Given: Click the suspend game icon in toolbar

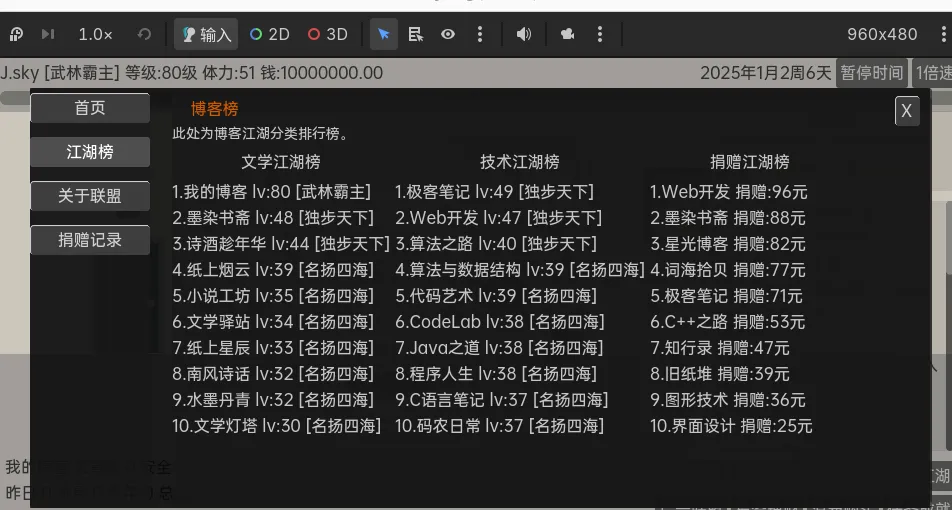Looking at the screenshot, I should click(x=16, y=34).
